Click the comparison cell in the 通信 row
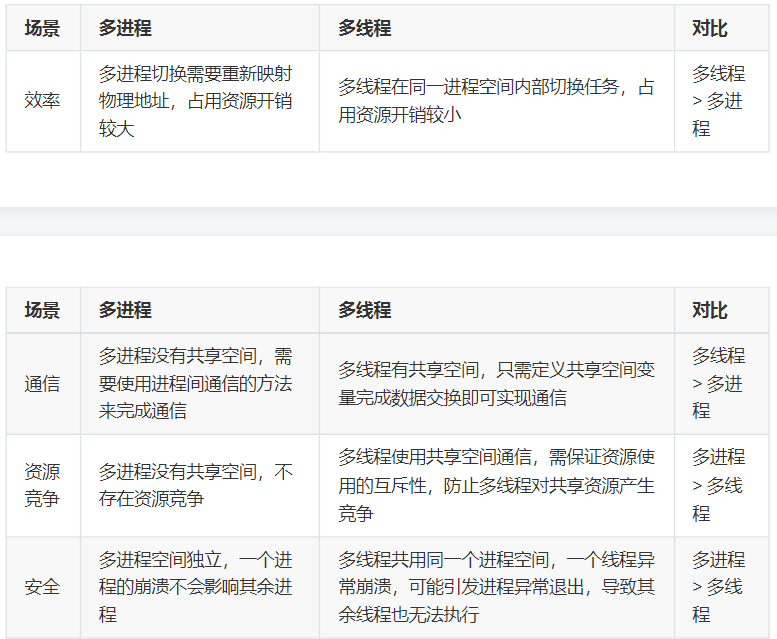Image resolution: width=777 pixels, height=639 pixels. coord(722,383)
